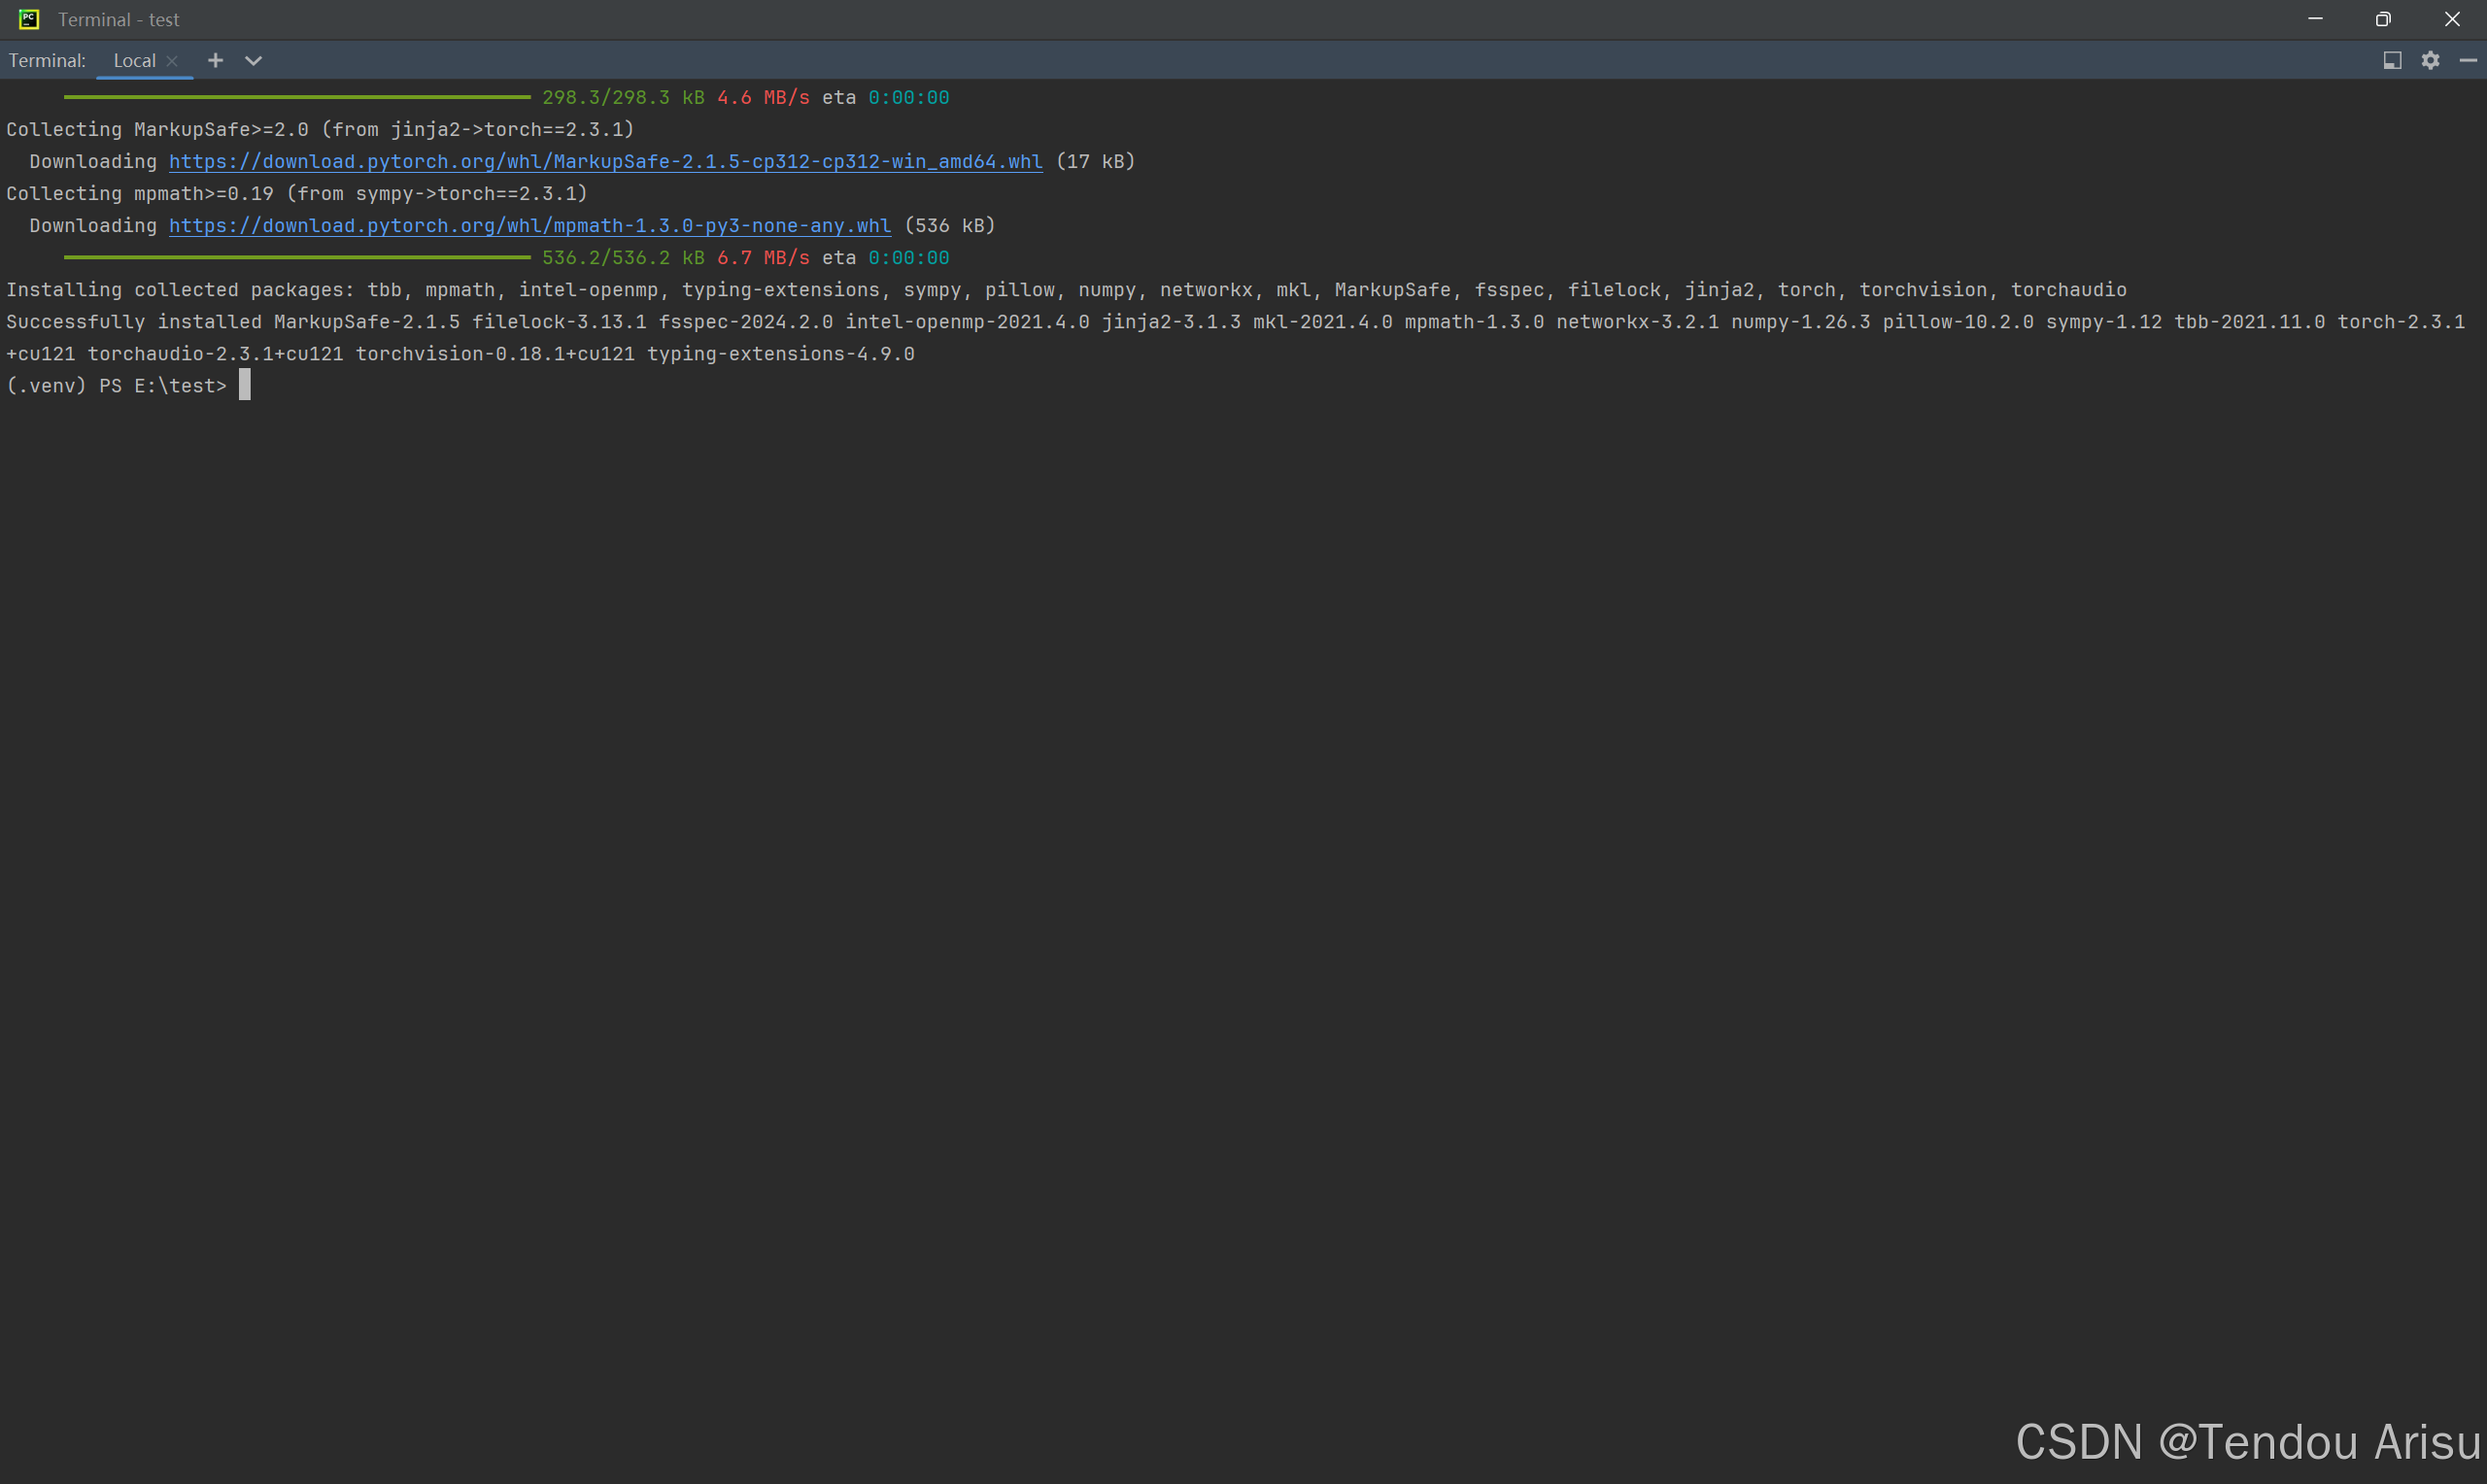Image resolution: width=2487 pixels, height=1484 pixels.
Task: Restore down the PyCharm window
Action: point(2383,19)
